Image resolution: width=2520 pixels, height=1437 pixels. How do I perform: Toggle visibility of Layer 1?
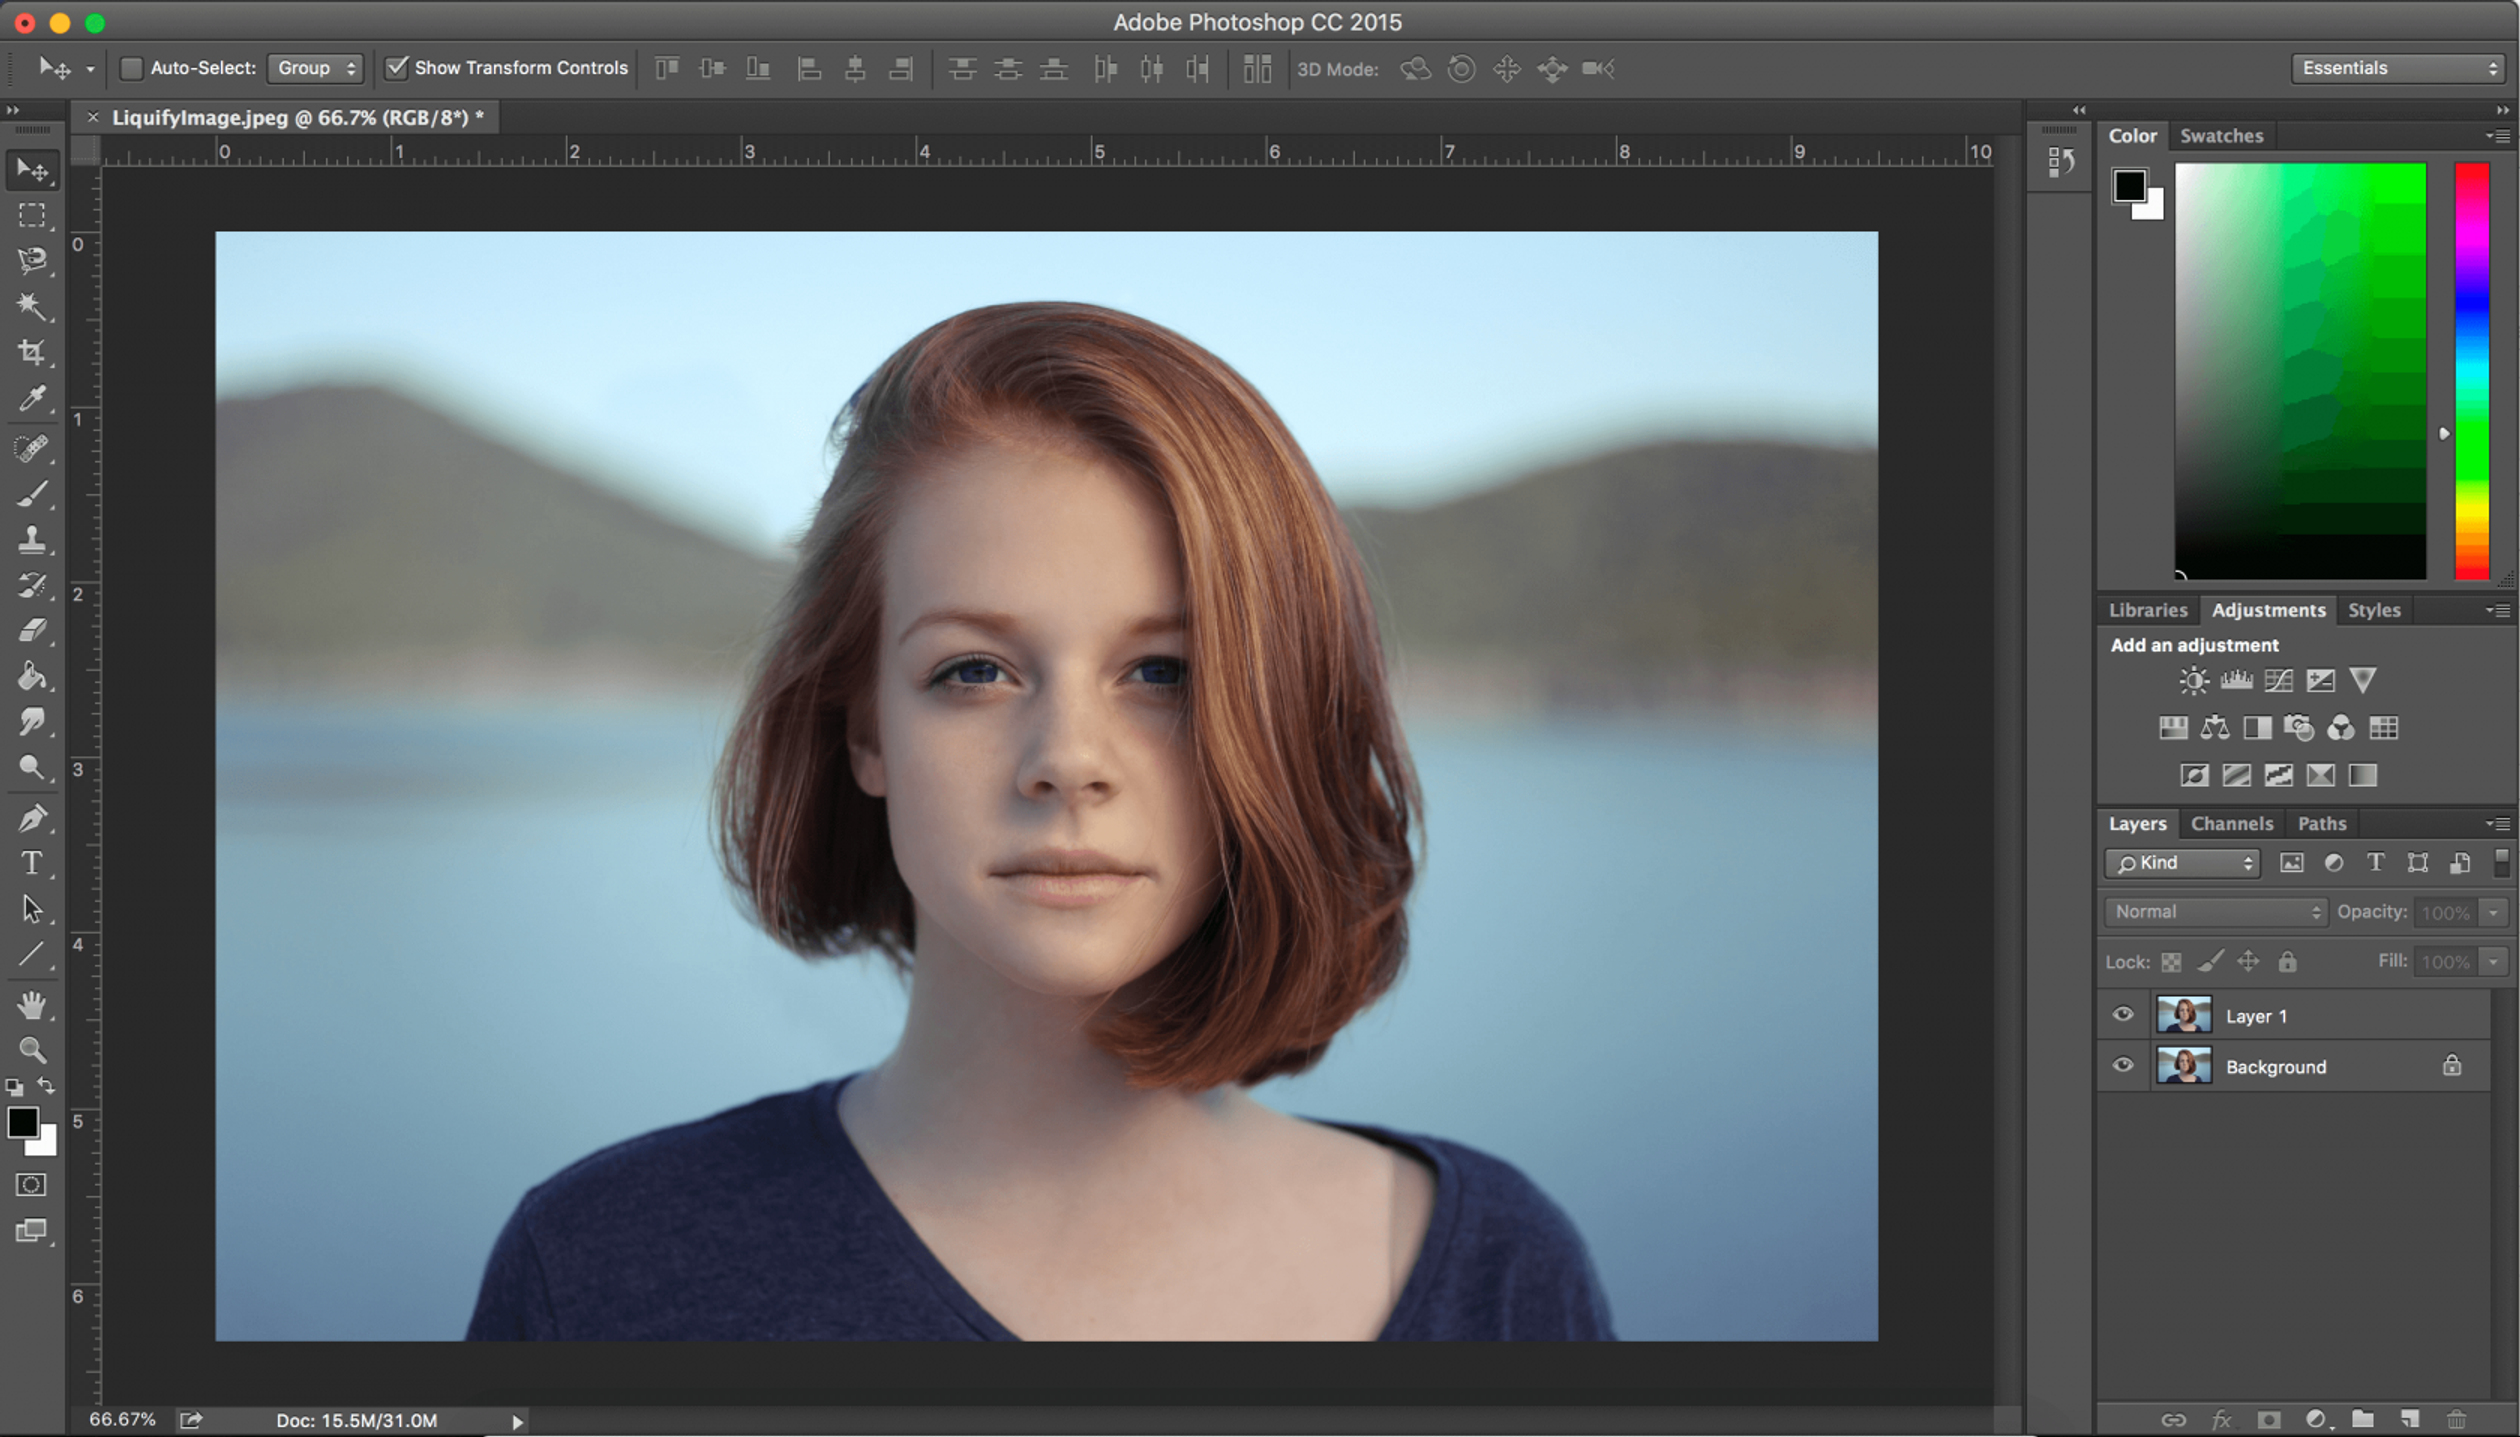click(x=2124, y=1016)
